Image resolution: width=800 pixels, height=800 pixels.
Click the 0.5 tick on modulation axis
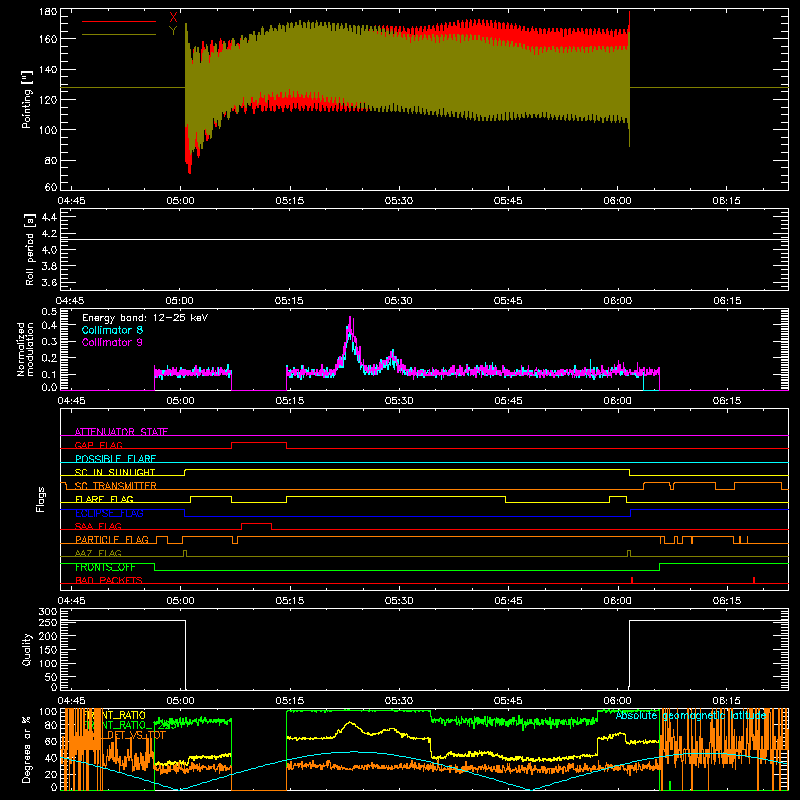(49, 312)
